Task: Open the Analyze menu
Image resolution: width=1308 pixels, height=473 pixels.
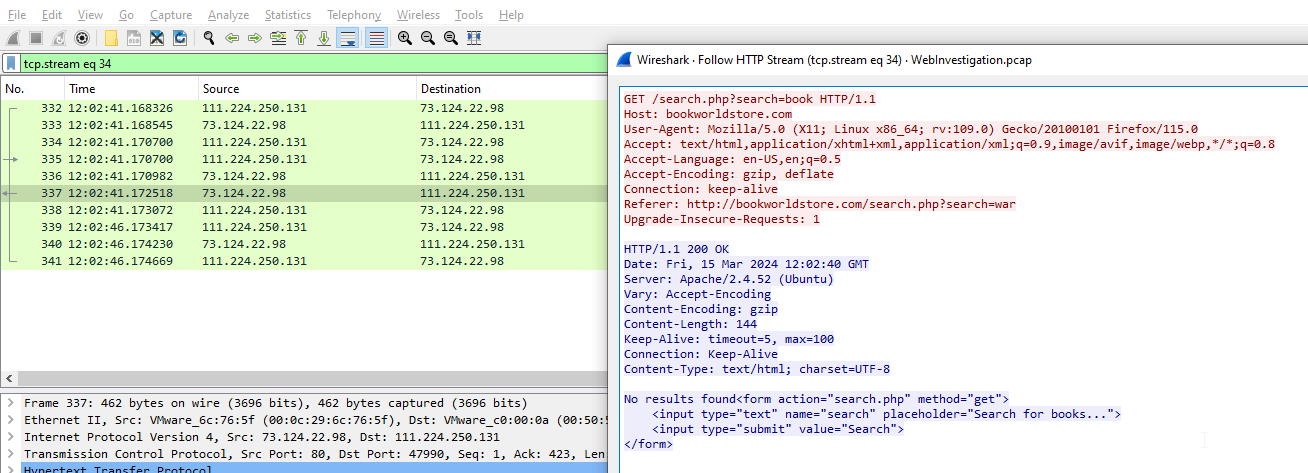Action: [x=229, y=15]
